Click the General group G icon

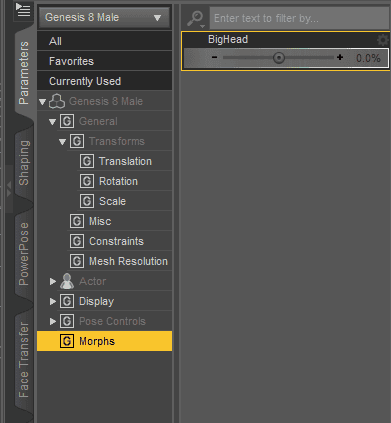[67, 121]
